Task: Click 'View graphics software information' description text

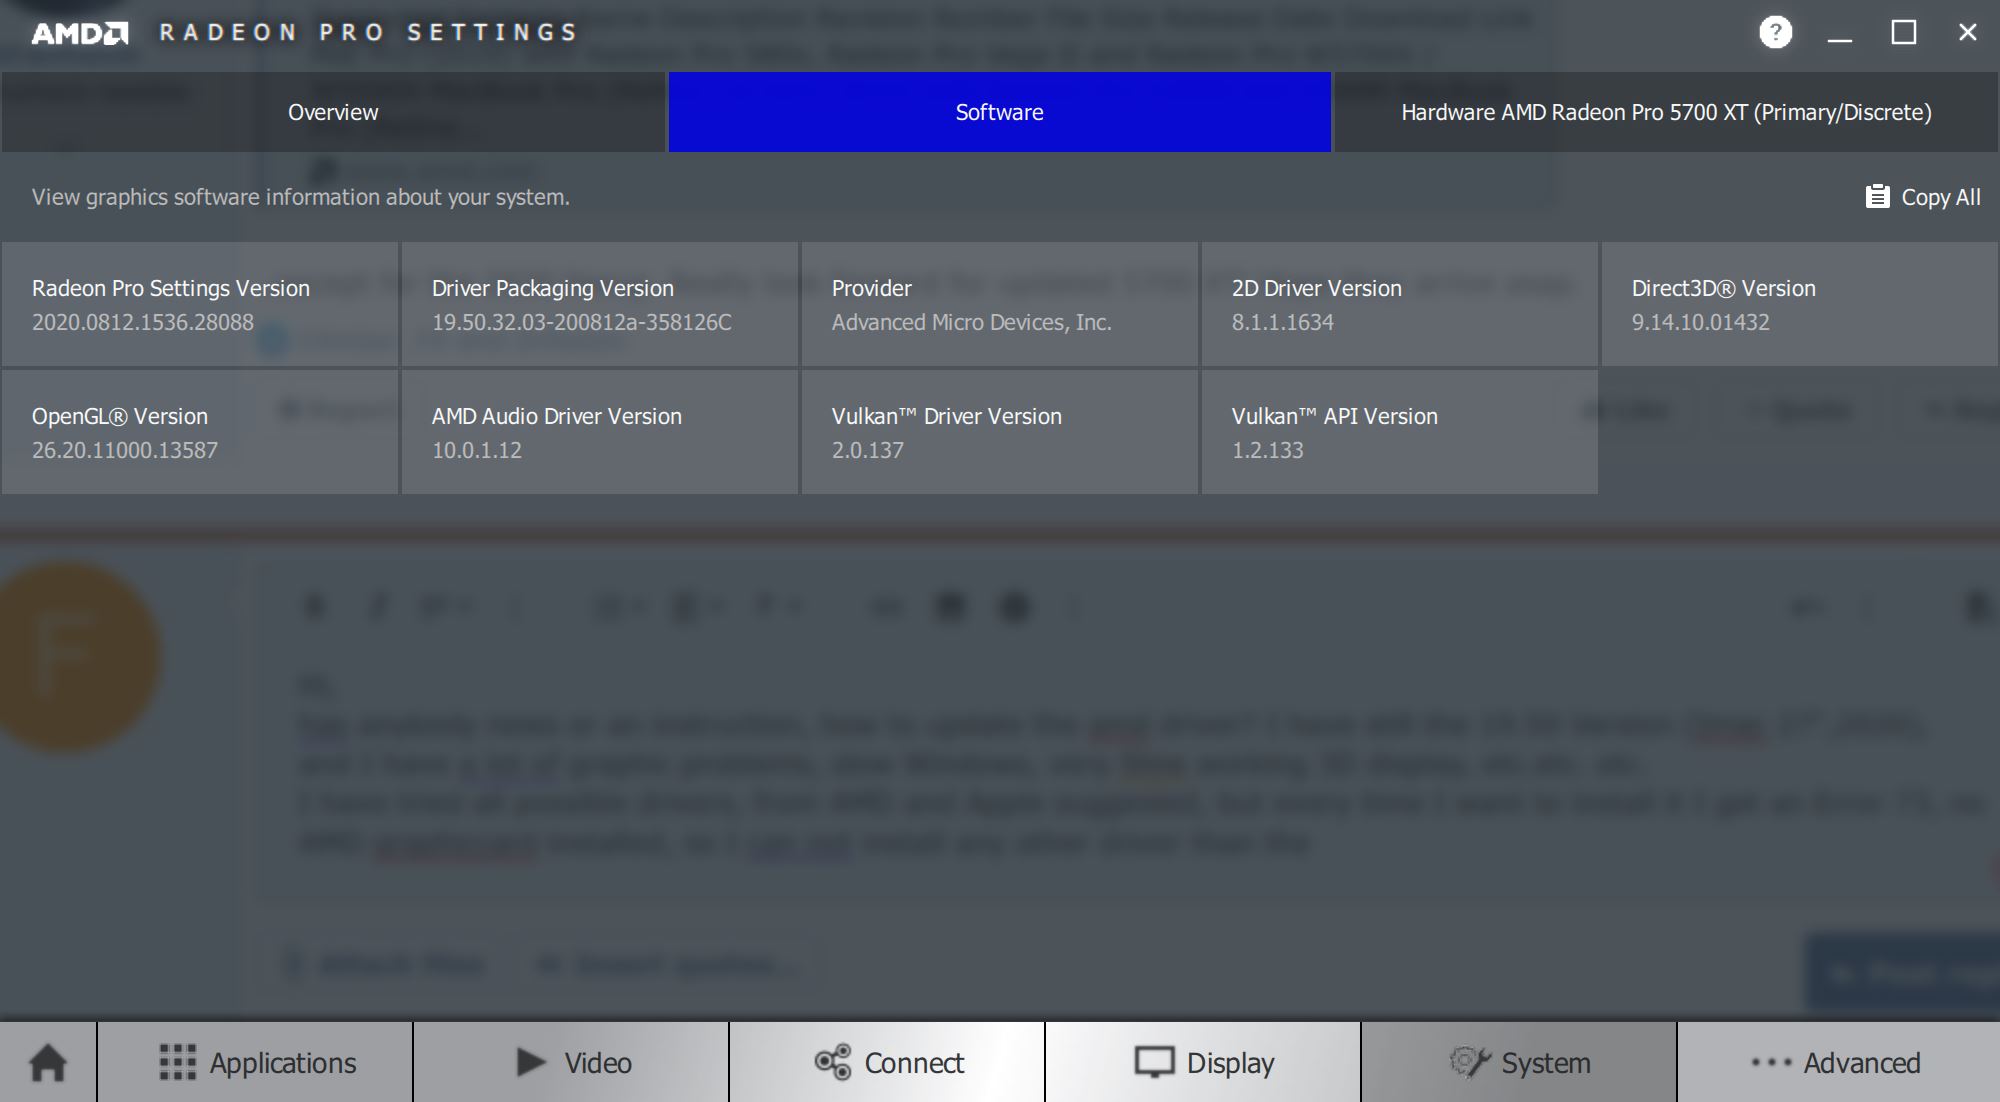Action: click(x=301, y=197)
